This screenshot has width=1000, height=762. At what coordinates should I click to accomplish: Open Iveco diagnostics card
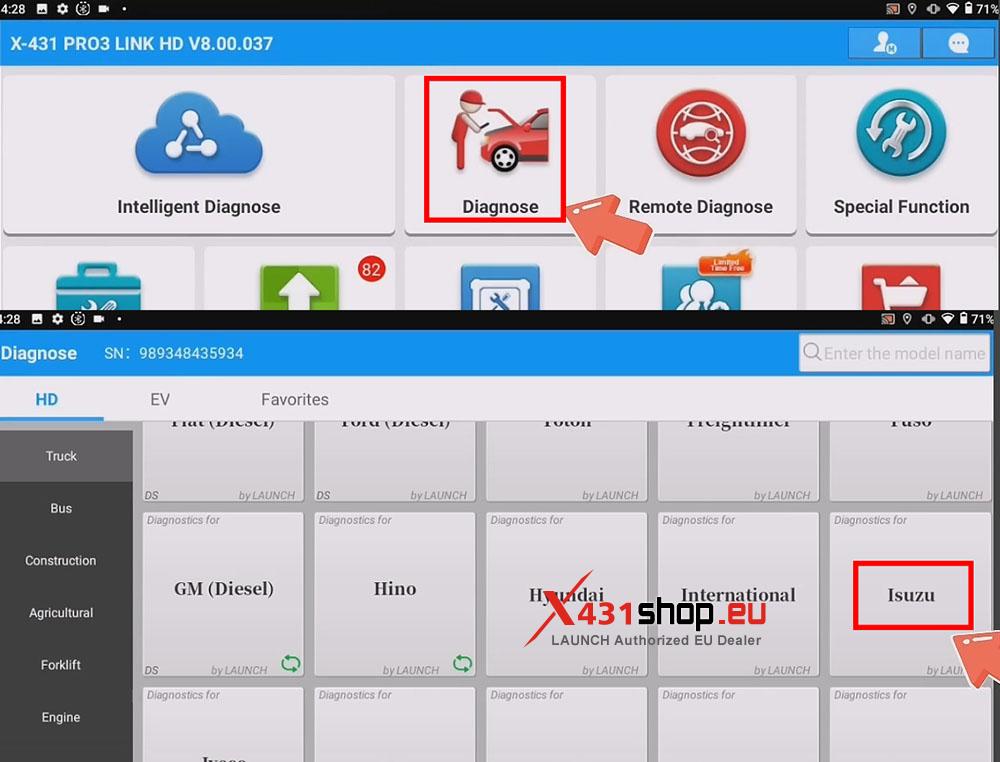pyautogui.click(x=223, y=724)
